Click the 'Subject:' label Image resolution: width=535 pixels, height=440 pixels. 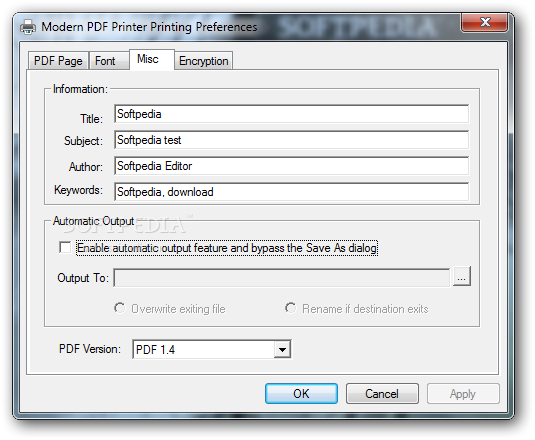[83, 141]
